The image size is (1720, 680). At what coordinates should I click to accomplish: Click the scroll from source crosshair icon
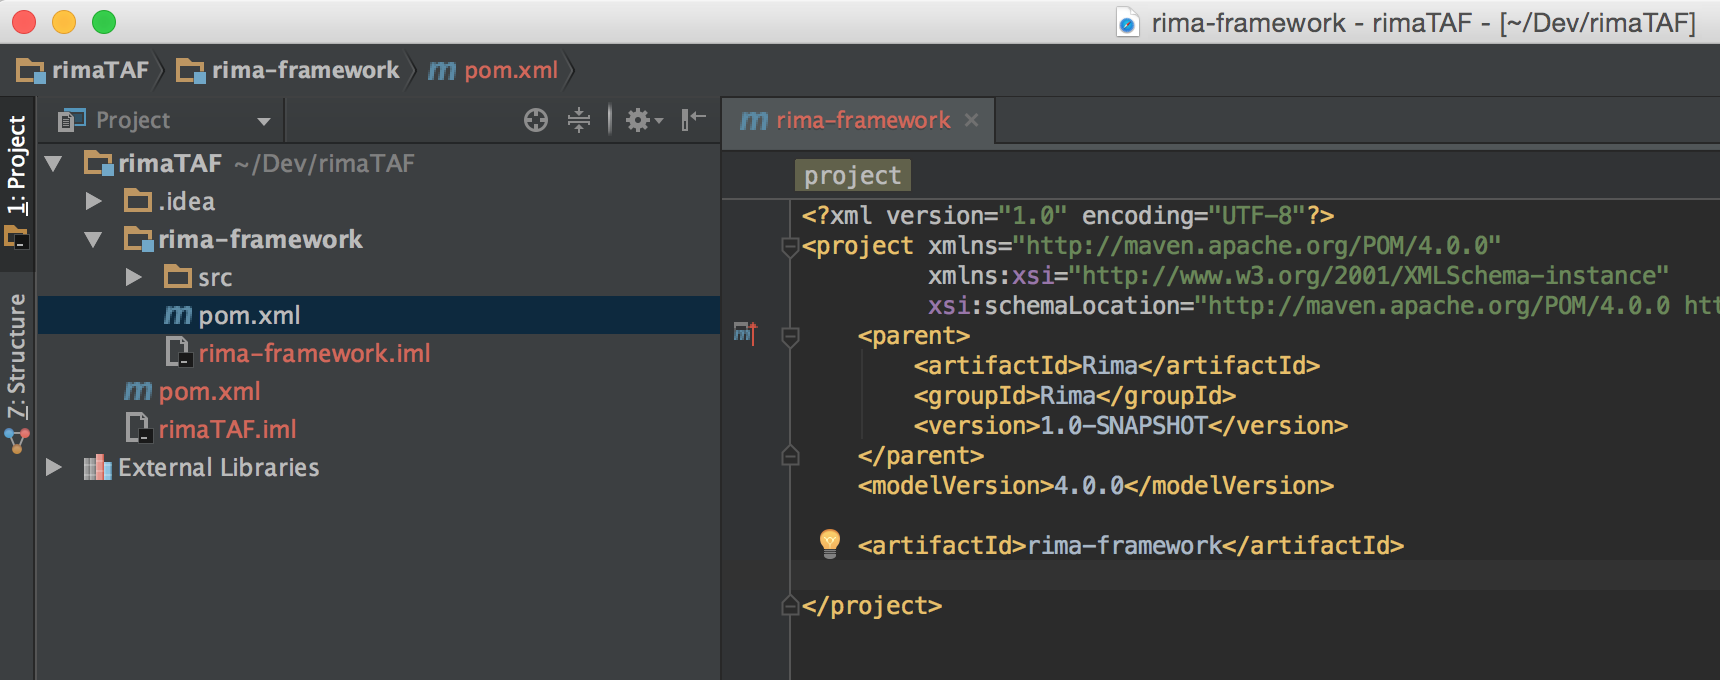click(536, 121)
